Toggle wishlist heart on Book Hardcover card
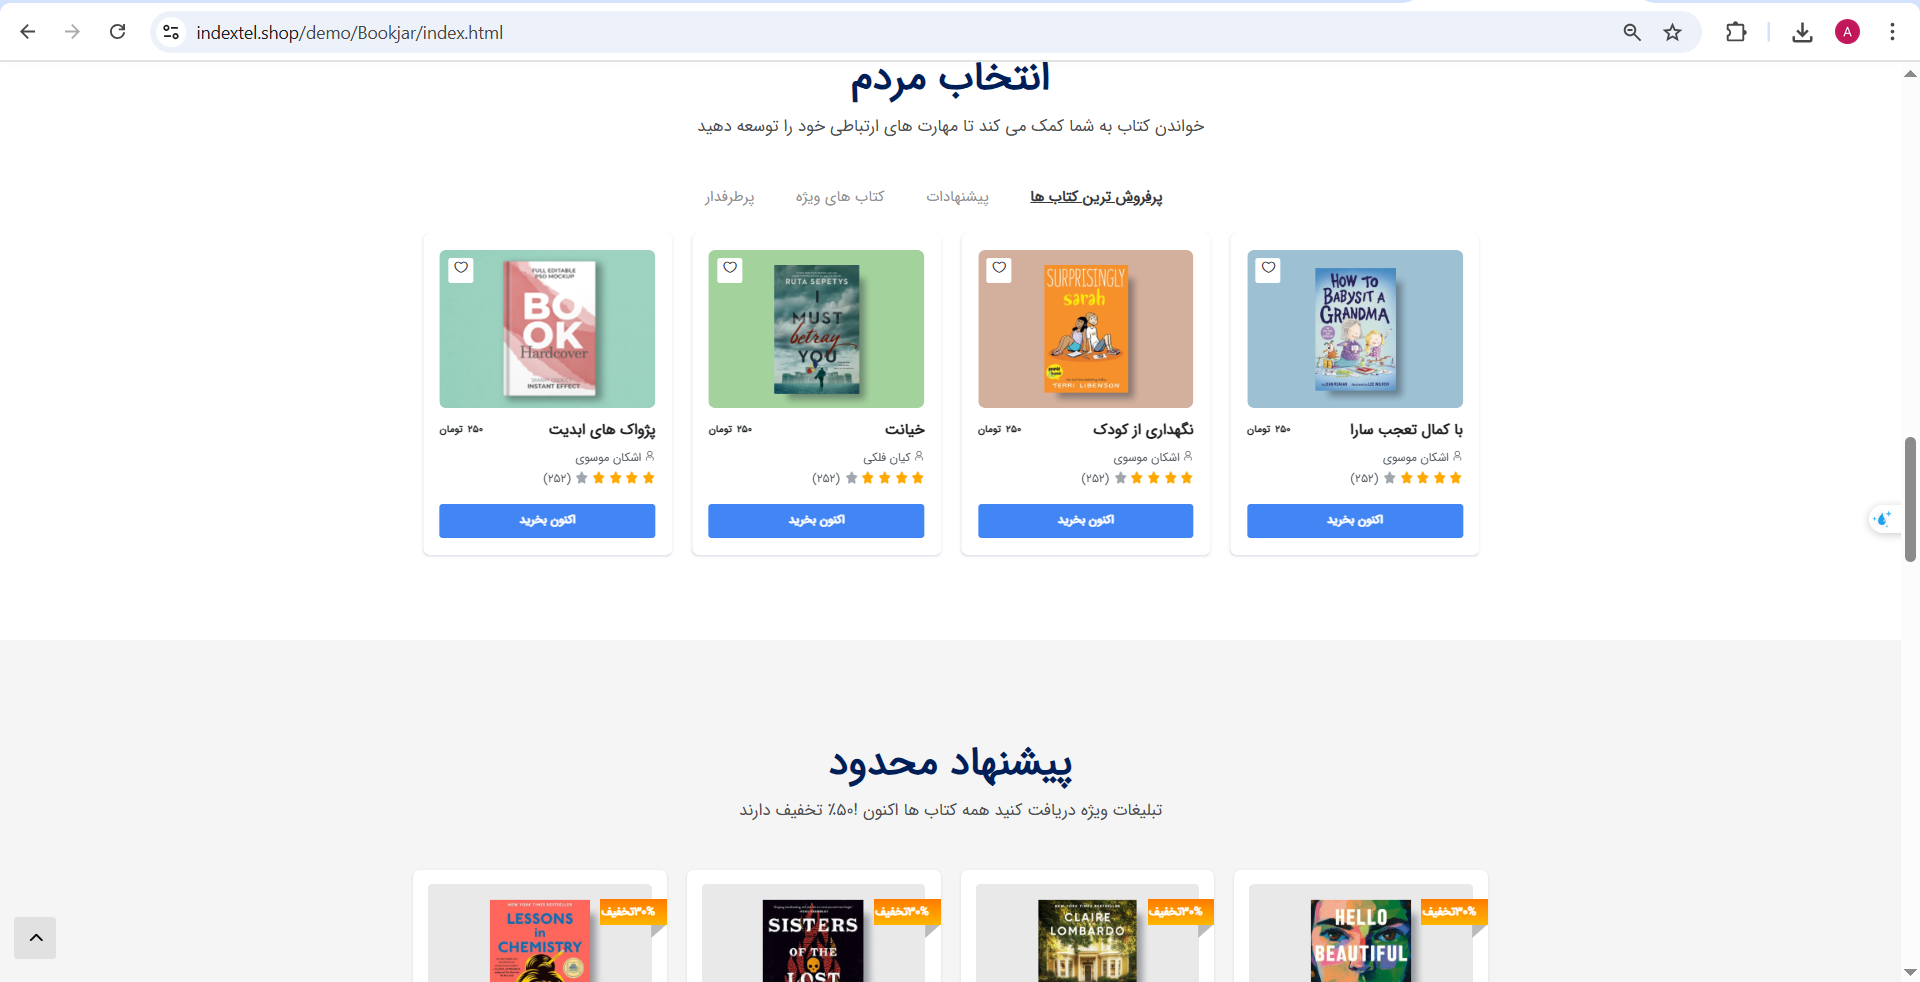The height and width of the screenshot is (982, 1920). (x=461, y=269)
